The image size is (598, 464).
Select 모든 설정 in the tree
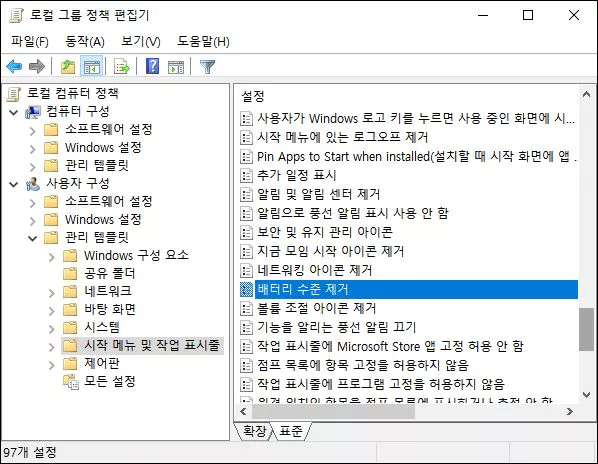[110, 381]
